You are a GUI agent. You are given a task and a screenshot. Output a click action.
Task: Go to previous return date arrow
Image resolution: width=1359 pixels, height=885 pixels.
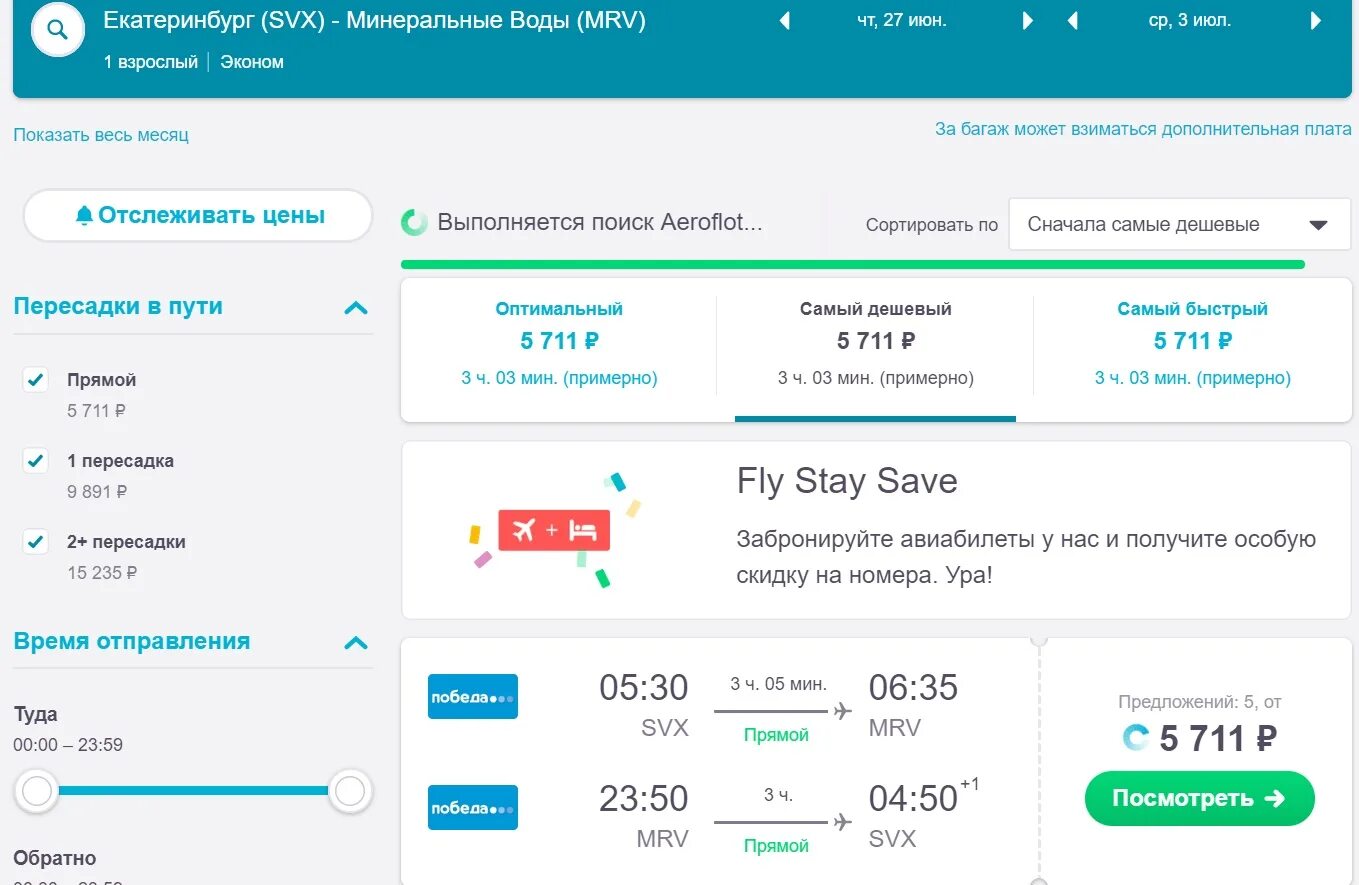tap(1073, 20)
